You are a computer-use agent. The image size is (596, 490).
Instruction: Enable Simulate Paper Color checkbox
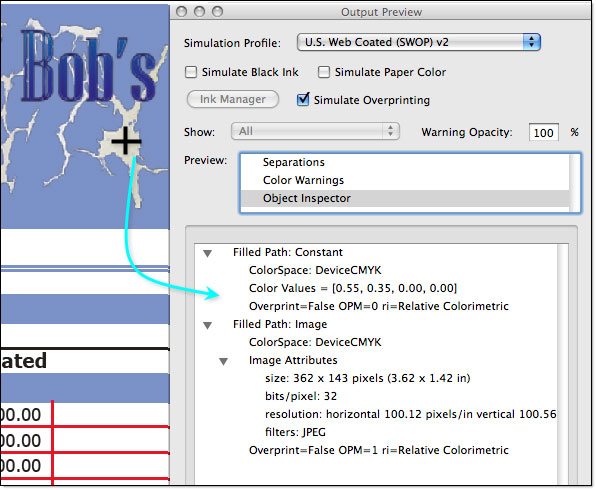(x=323, y=72)
